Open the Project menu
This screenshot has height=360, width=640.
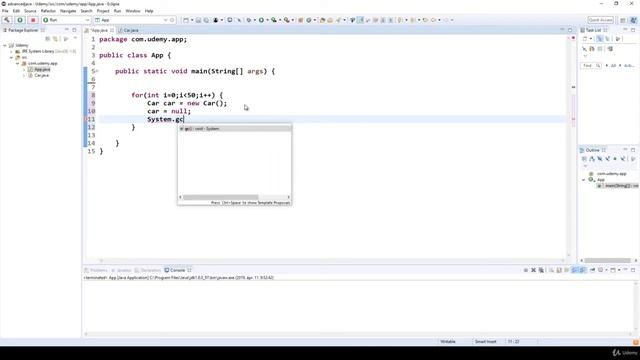(x=103, y=11)
